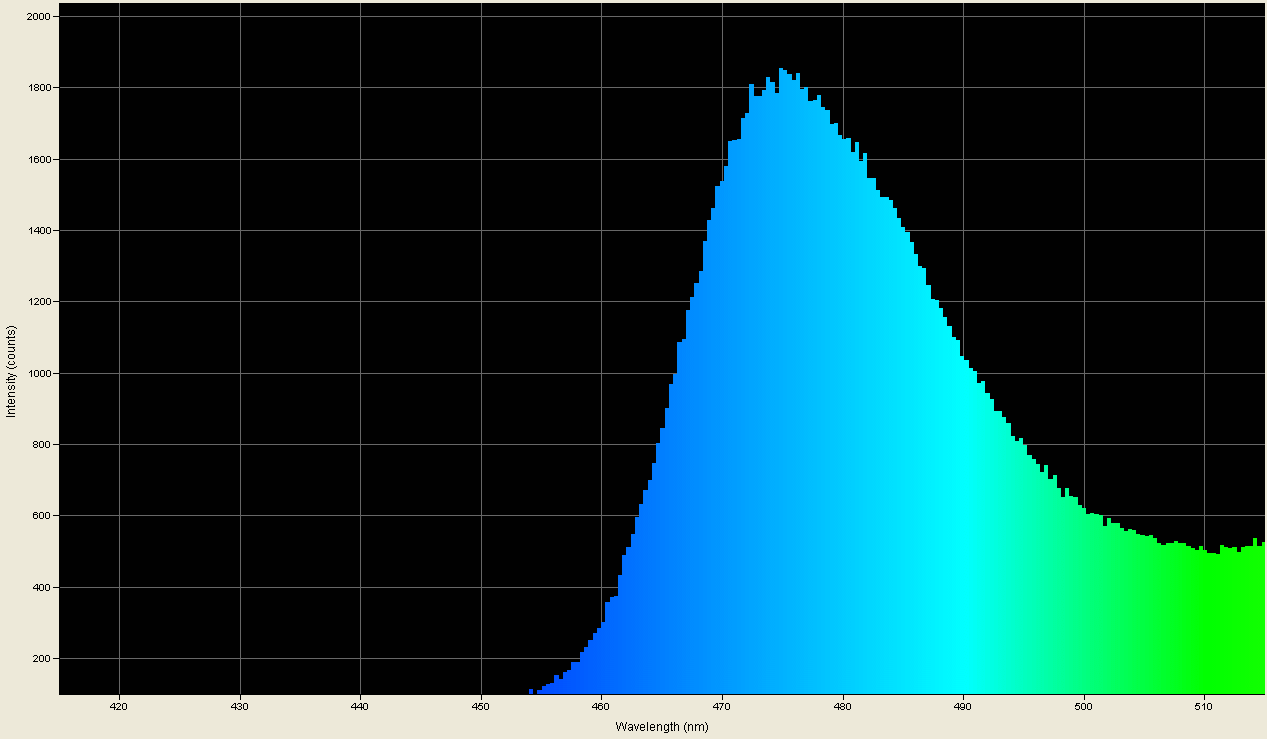
Task: Click the 470 tick label on x-axis
Action: pyautogui.click(x=722, y=706)
